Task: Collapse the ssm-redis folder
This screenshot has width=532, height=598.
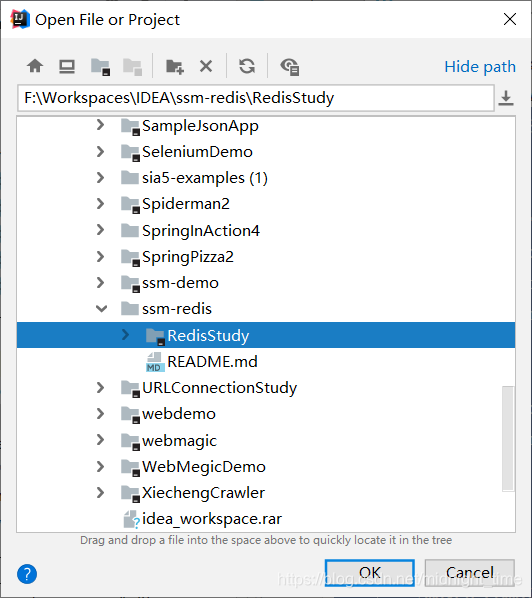Action: tap(101, 308)
